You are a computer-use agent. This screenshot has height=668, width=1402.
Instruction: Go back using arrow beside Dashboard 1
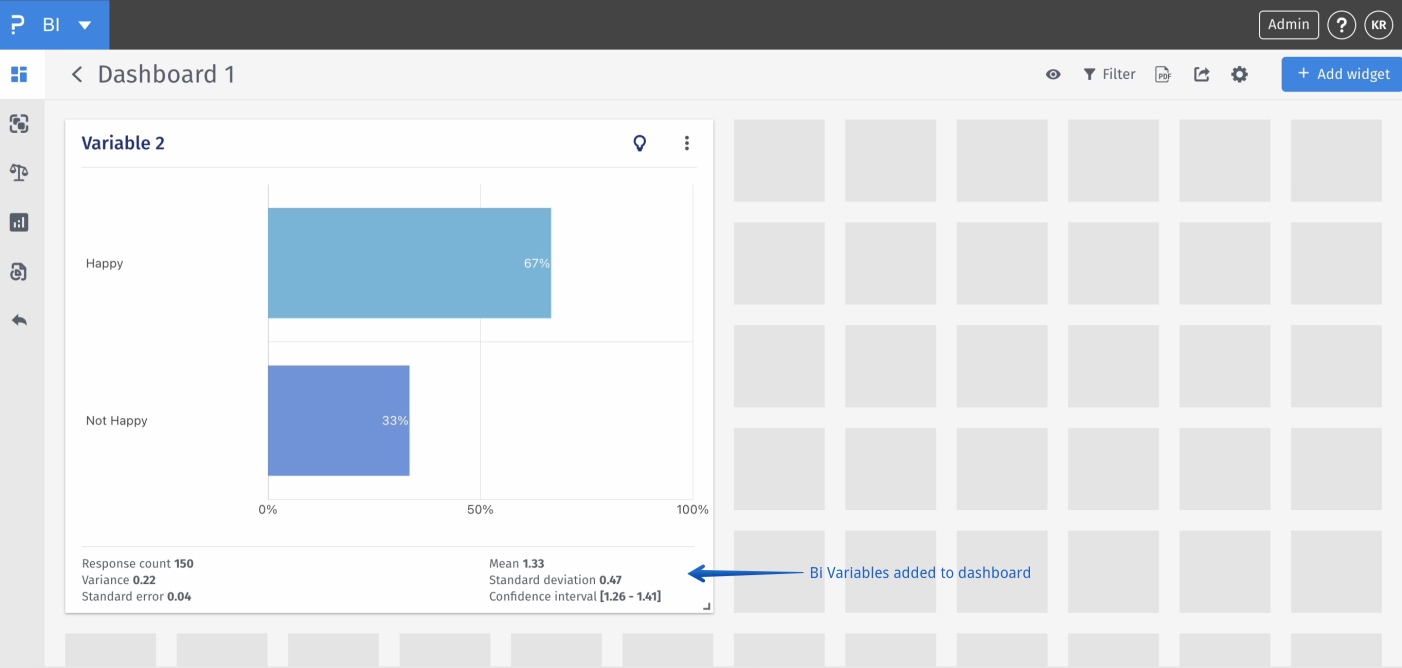click(x=77, y=74)
